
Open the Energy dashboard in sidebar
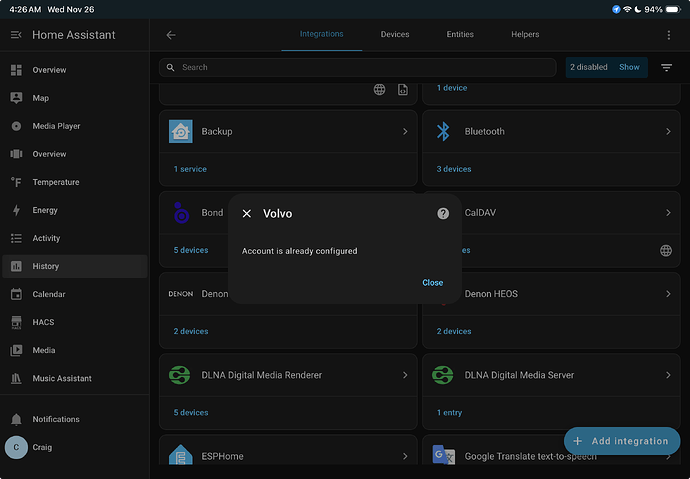tap(45, 210)
